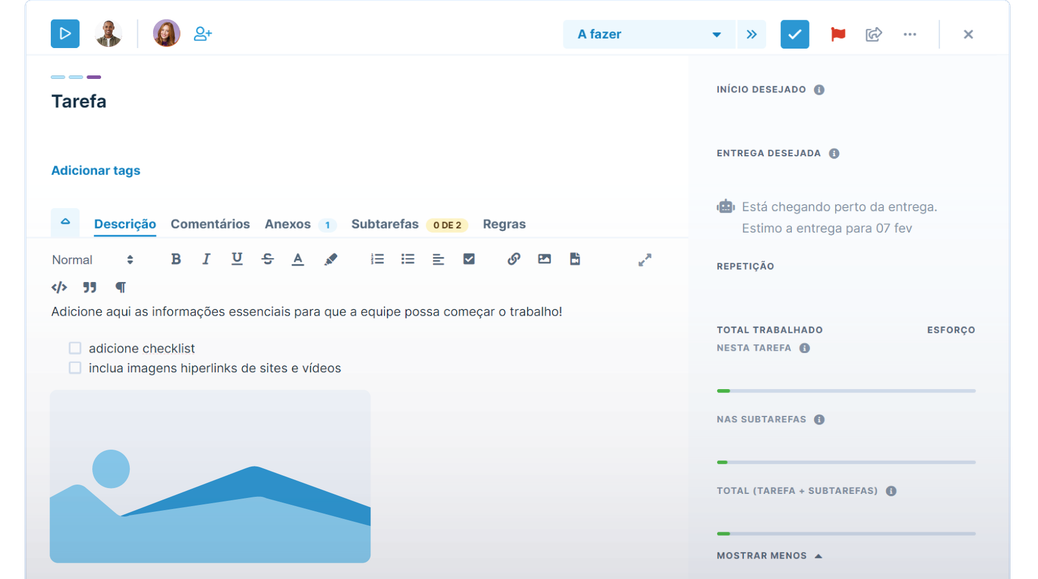Adjust the 'Nesta Tarefa' effort slider
Viewport: 1038px width, 579px height.
coord(845,390)
